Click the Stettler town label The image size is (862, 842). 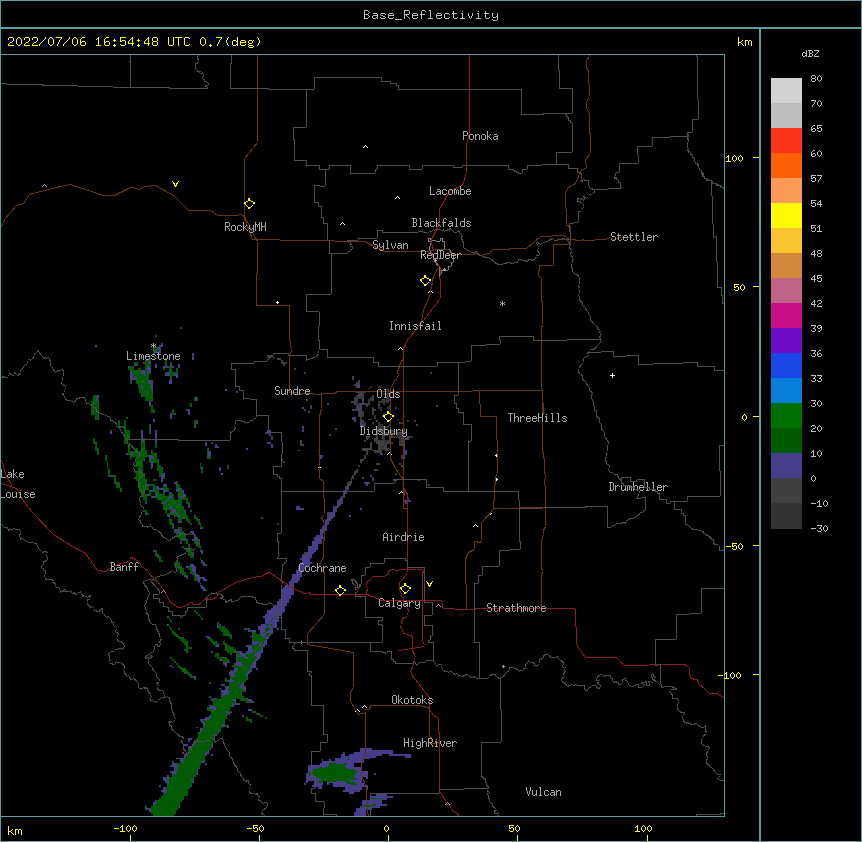[634, 237]
